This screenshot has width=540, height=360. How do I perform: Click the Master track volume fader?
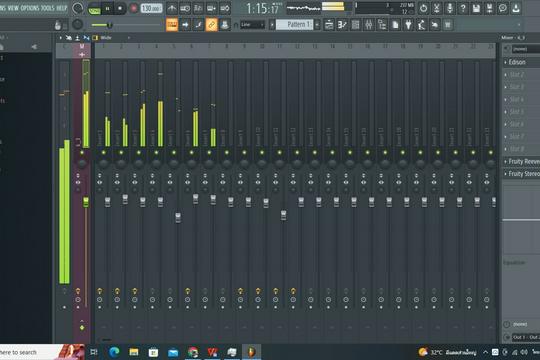(86, 202)
